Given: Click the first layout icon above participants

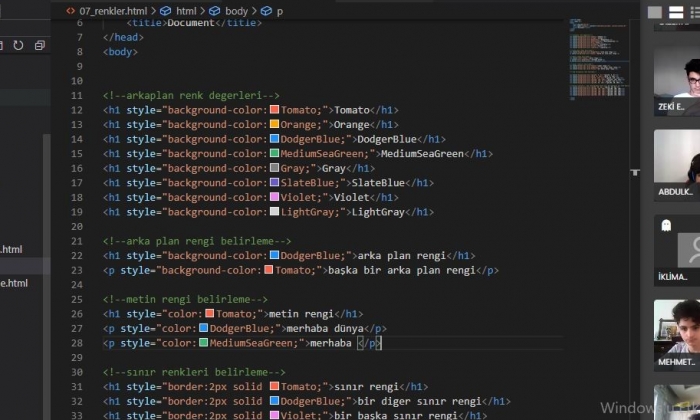Looking at the screenshot, I should (655, 12).
